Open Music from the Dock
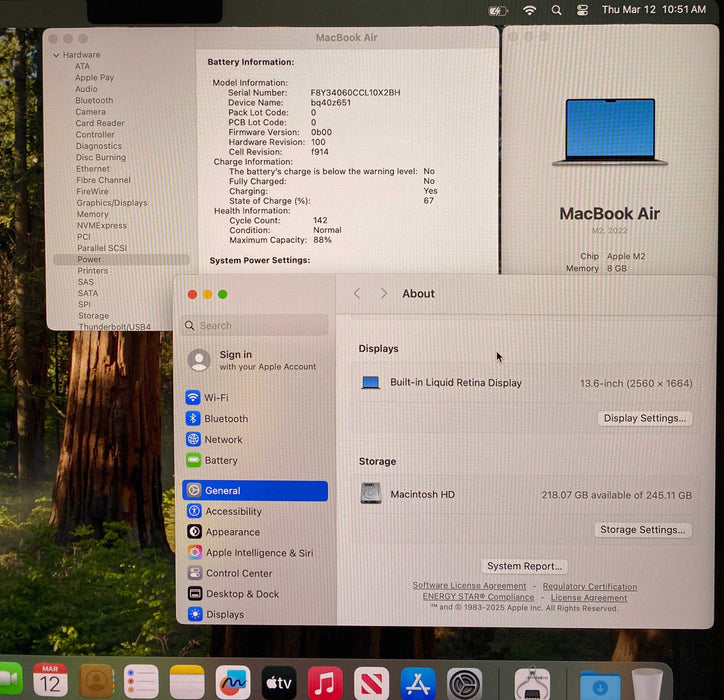 (325, 683)
